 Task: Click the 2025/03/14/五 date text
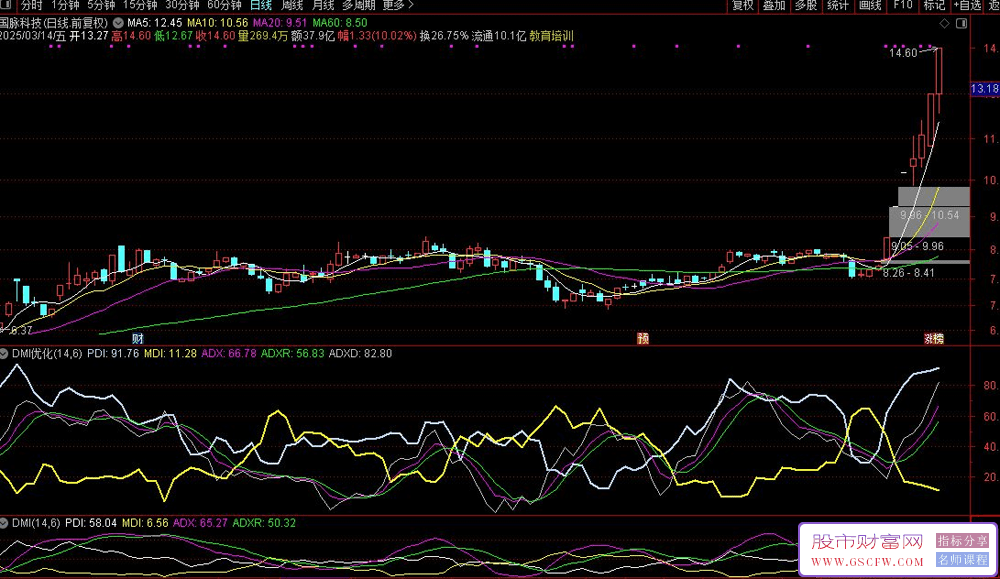pos(33,36)
